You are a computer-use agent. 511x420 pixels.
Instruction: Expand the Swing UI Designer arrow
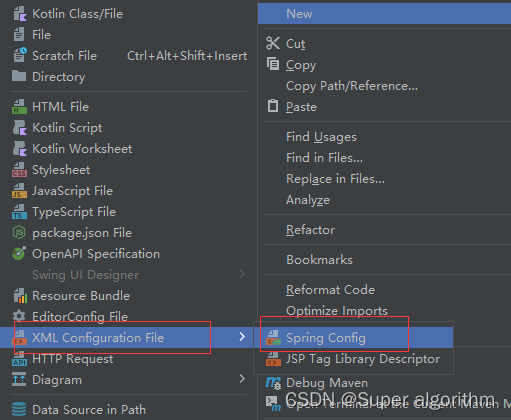point(242,274)
